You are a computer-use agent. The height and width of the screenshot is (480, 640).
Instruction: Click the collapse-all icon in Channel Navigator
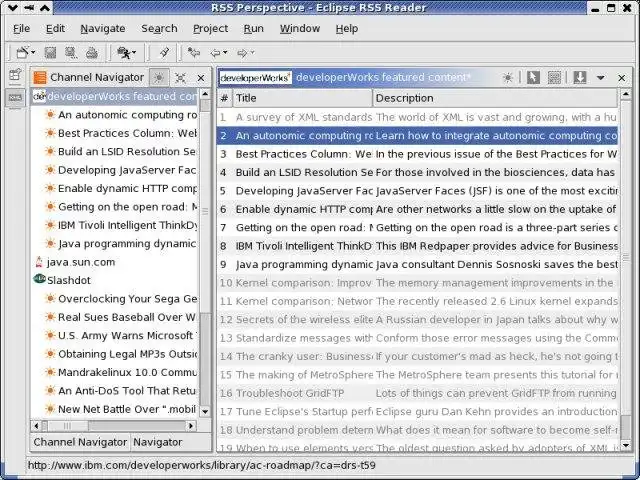point(180,78)
